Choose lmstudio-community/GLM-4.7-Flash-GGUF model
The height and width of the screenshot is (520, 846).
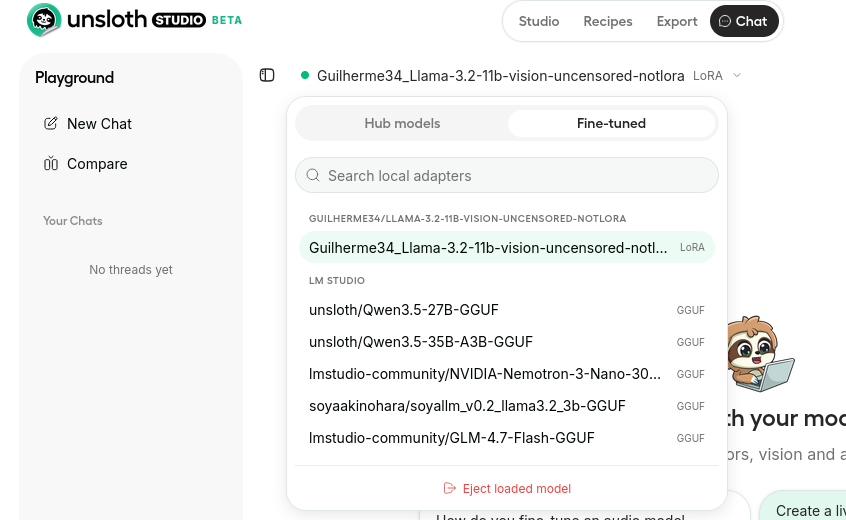[x=452, y=438]
